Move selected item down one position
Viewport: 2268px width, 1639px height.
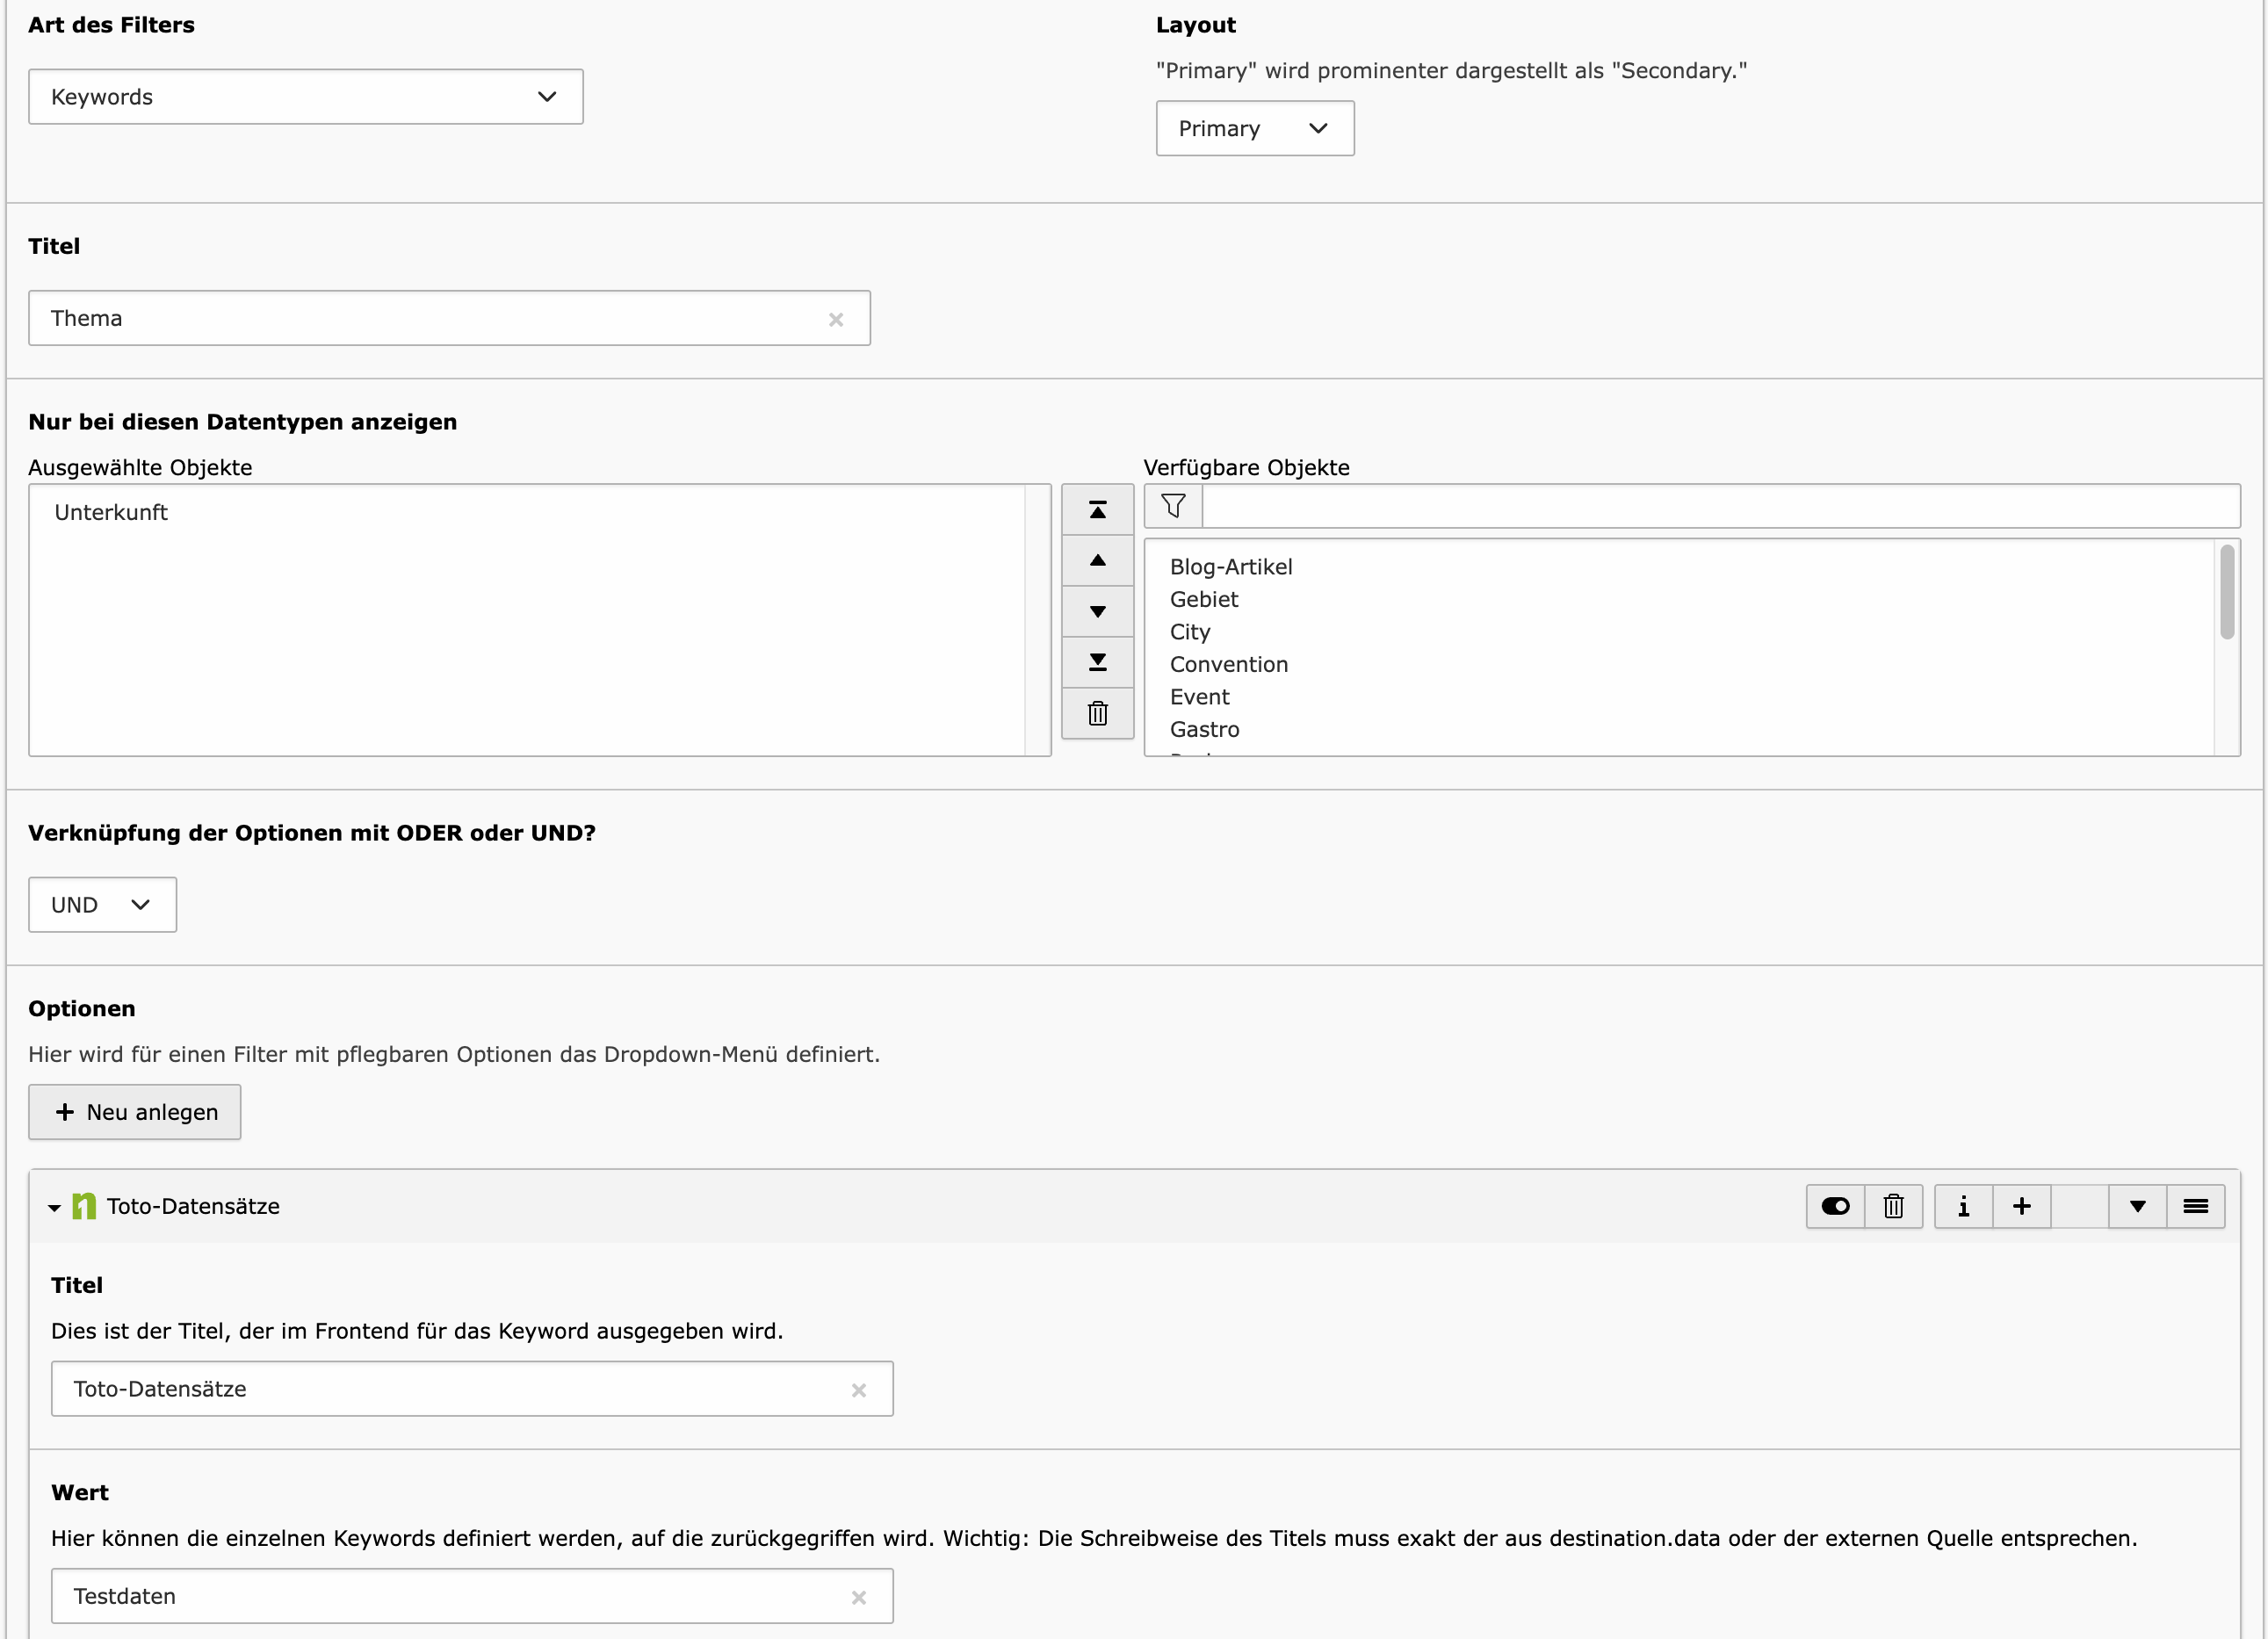click(x=1097, y=612)
